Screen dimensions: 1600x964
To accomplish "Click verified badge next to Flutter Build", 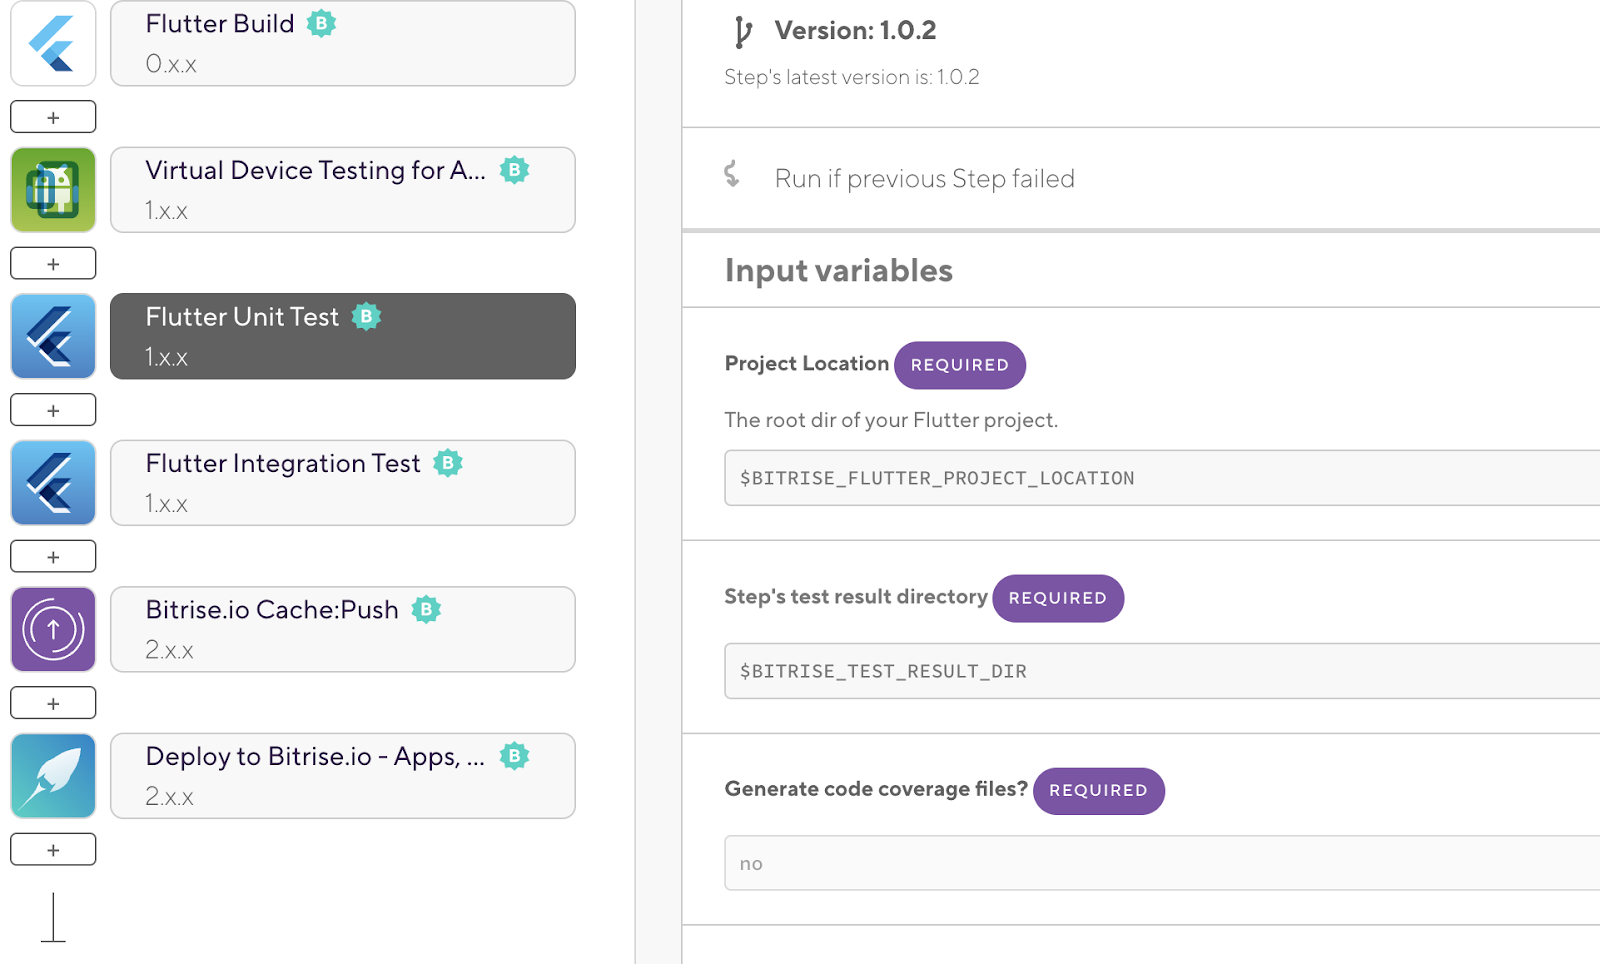I will (x=321, y=24).
